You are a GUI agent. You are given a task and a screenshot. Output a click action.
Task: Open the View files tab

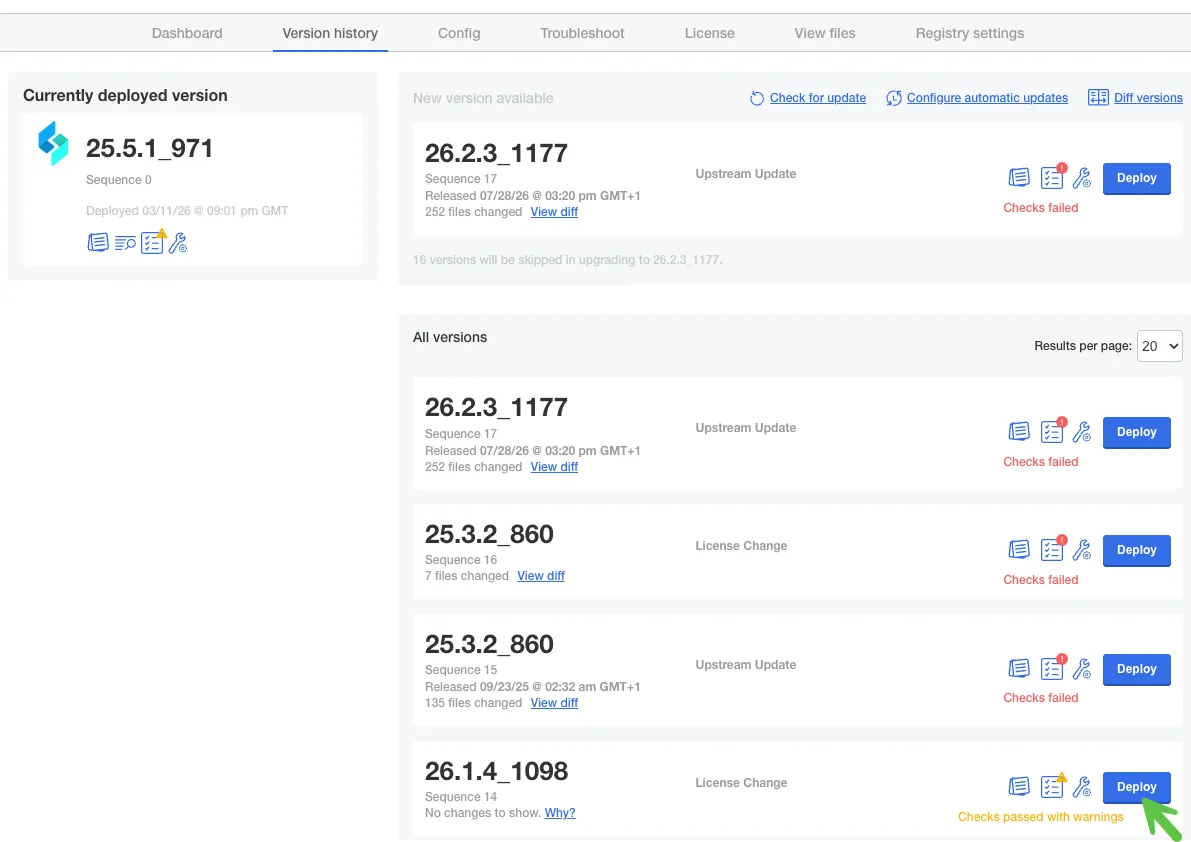click(825, 33)
